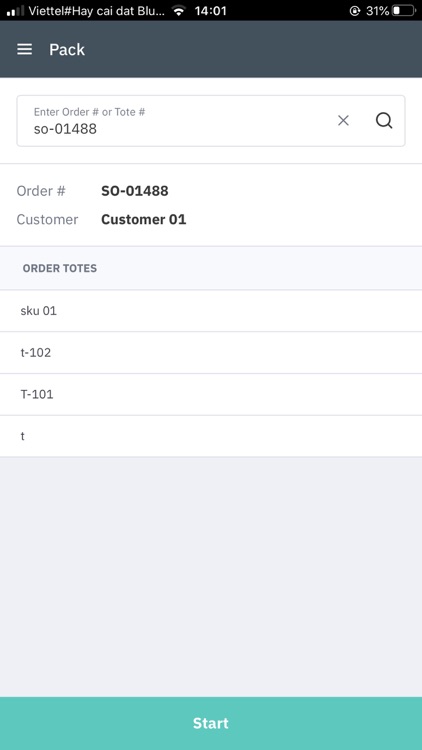Tap the Pack screen title
Image resolution: width=422 pixels, height=750 pixels.
tap(67, 50)
